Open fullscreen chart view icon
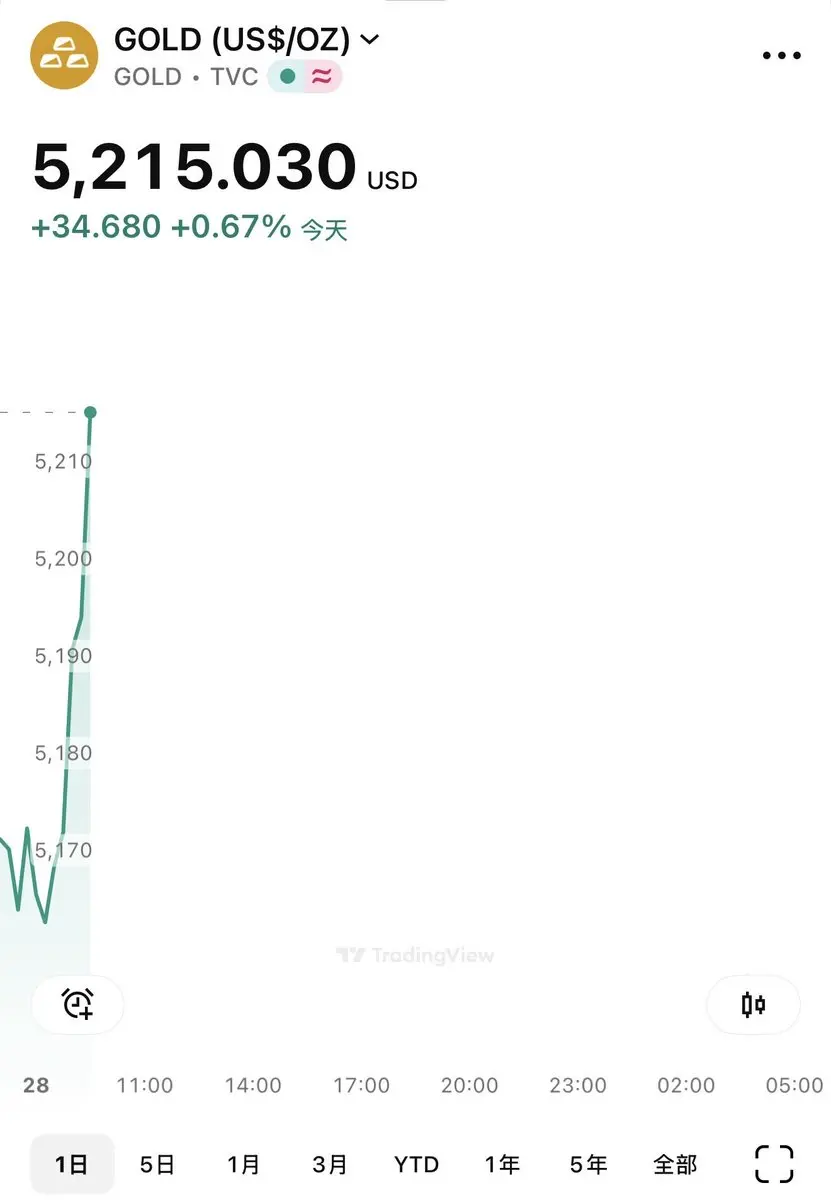The width and height of the screenshot is (831, 1200). (x=773, y=1164)
